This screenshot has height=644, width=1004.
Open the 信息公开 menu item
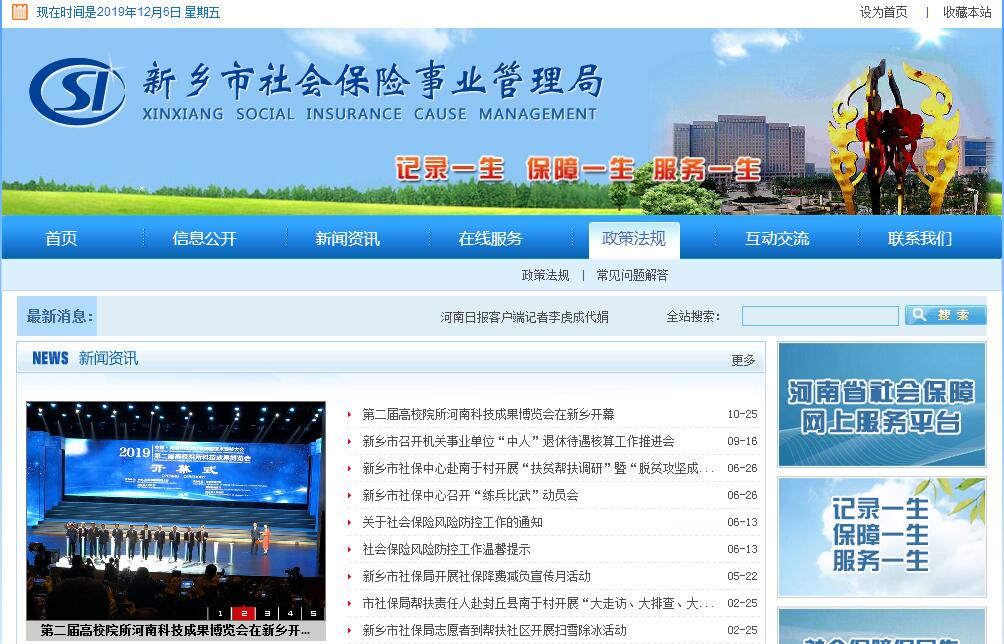pyautogui.click(x=204, y=239)
